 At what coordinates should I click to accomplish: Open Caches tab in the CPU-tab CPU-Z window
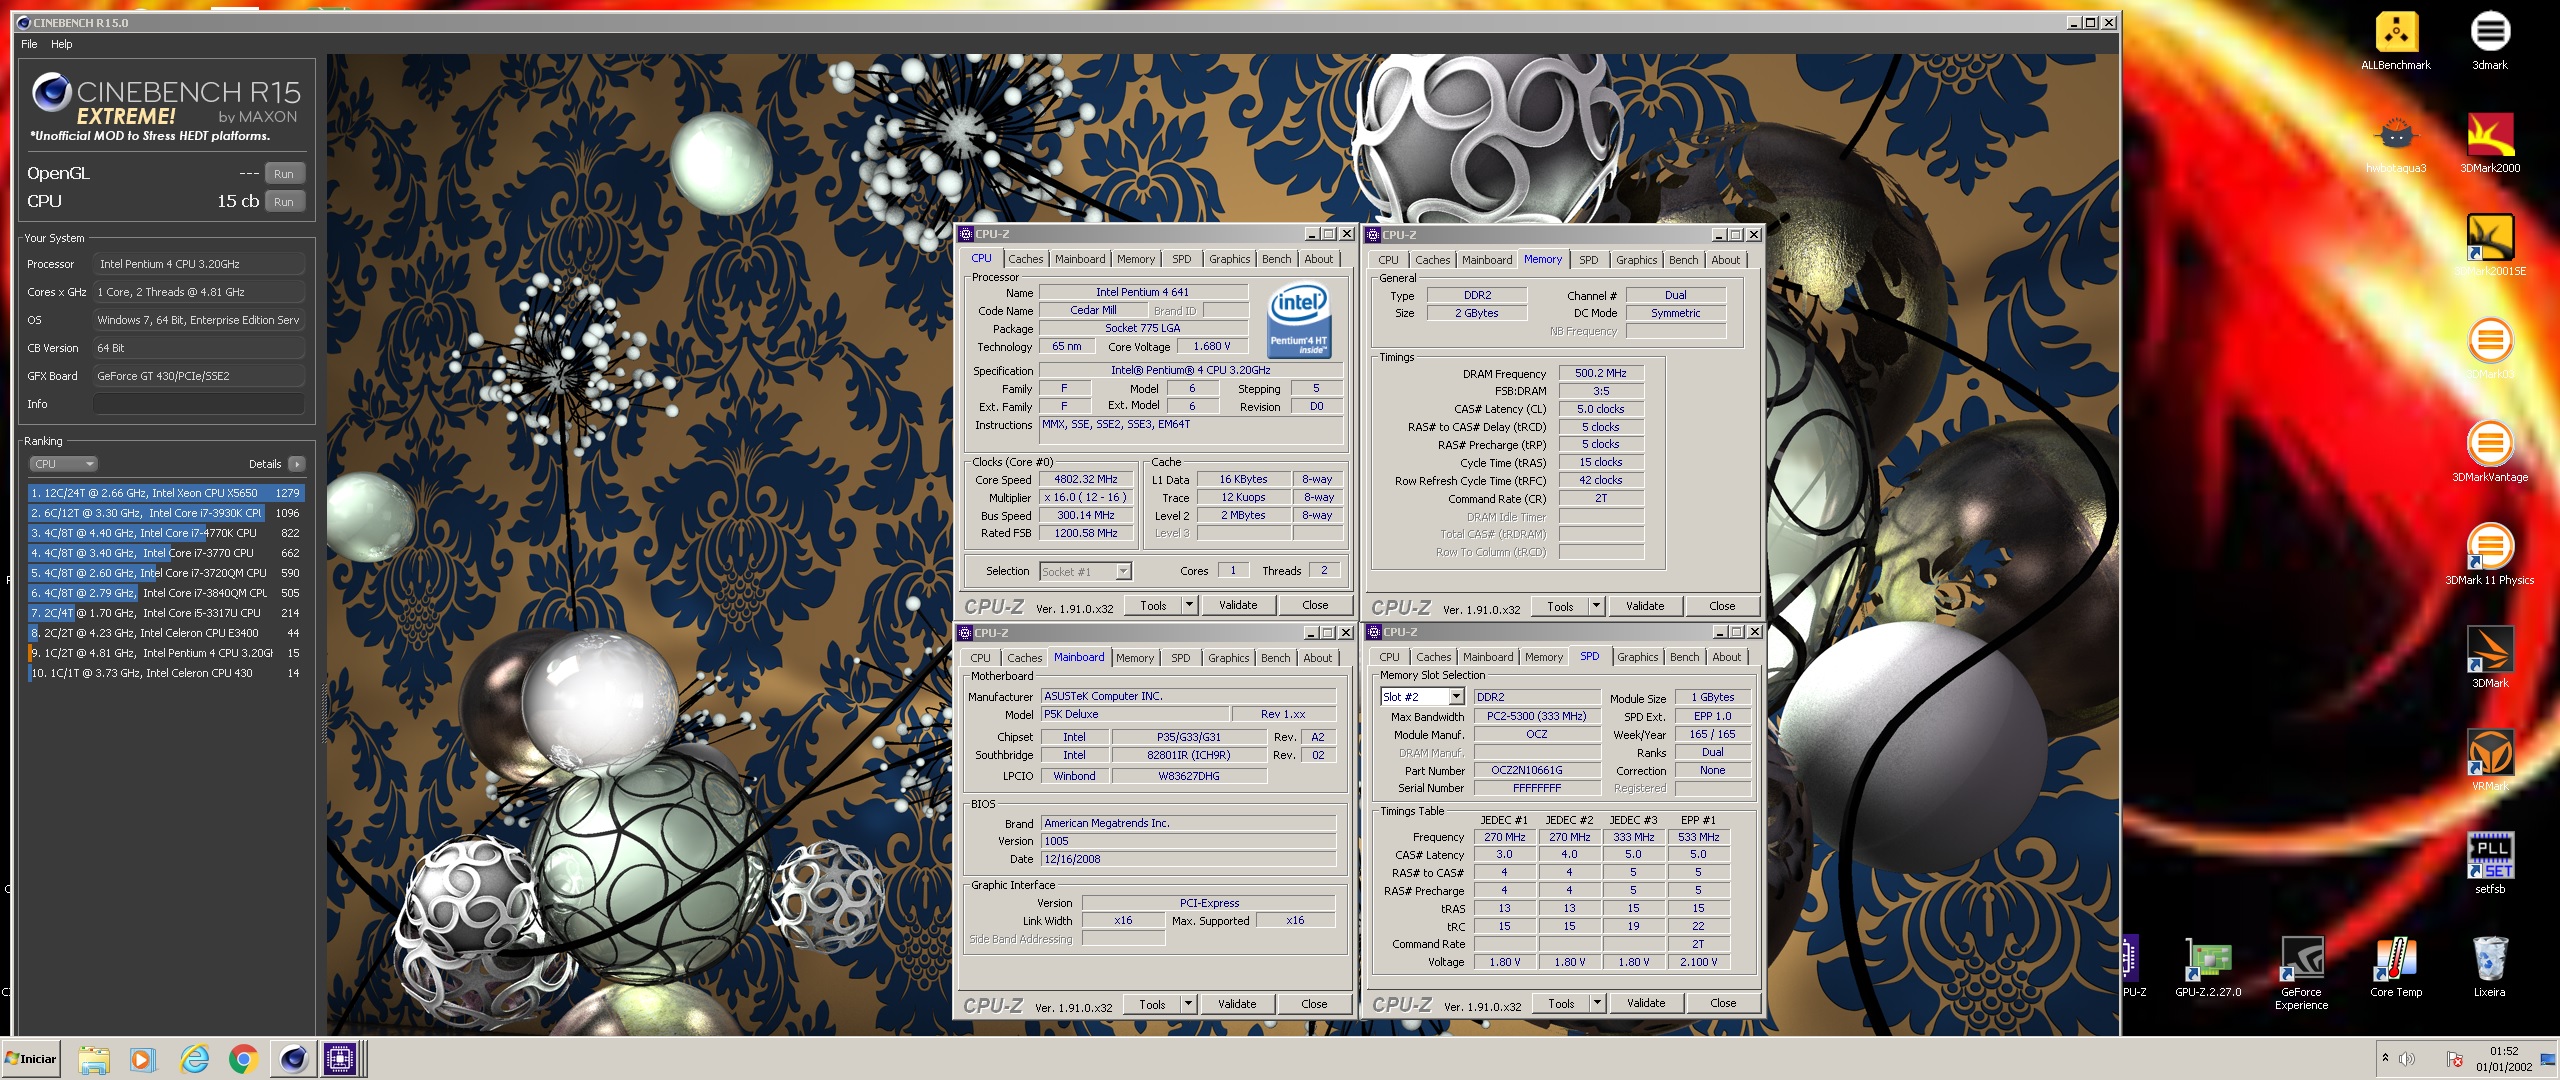(1025, 259)
